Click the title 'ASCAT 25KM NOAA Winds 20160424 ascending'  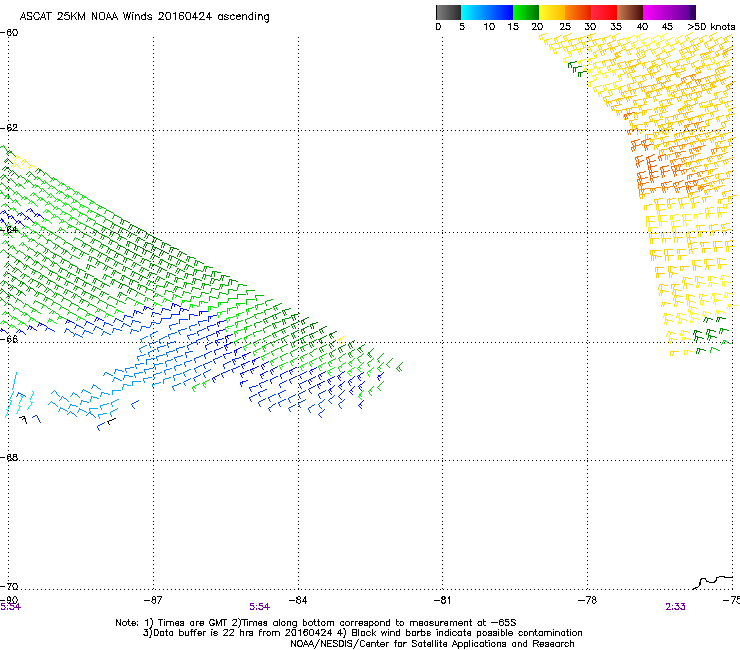(144, 17)
